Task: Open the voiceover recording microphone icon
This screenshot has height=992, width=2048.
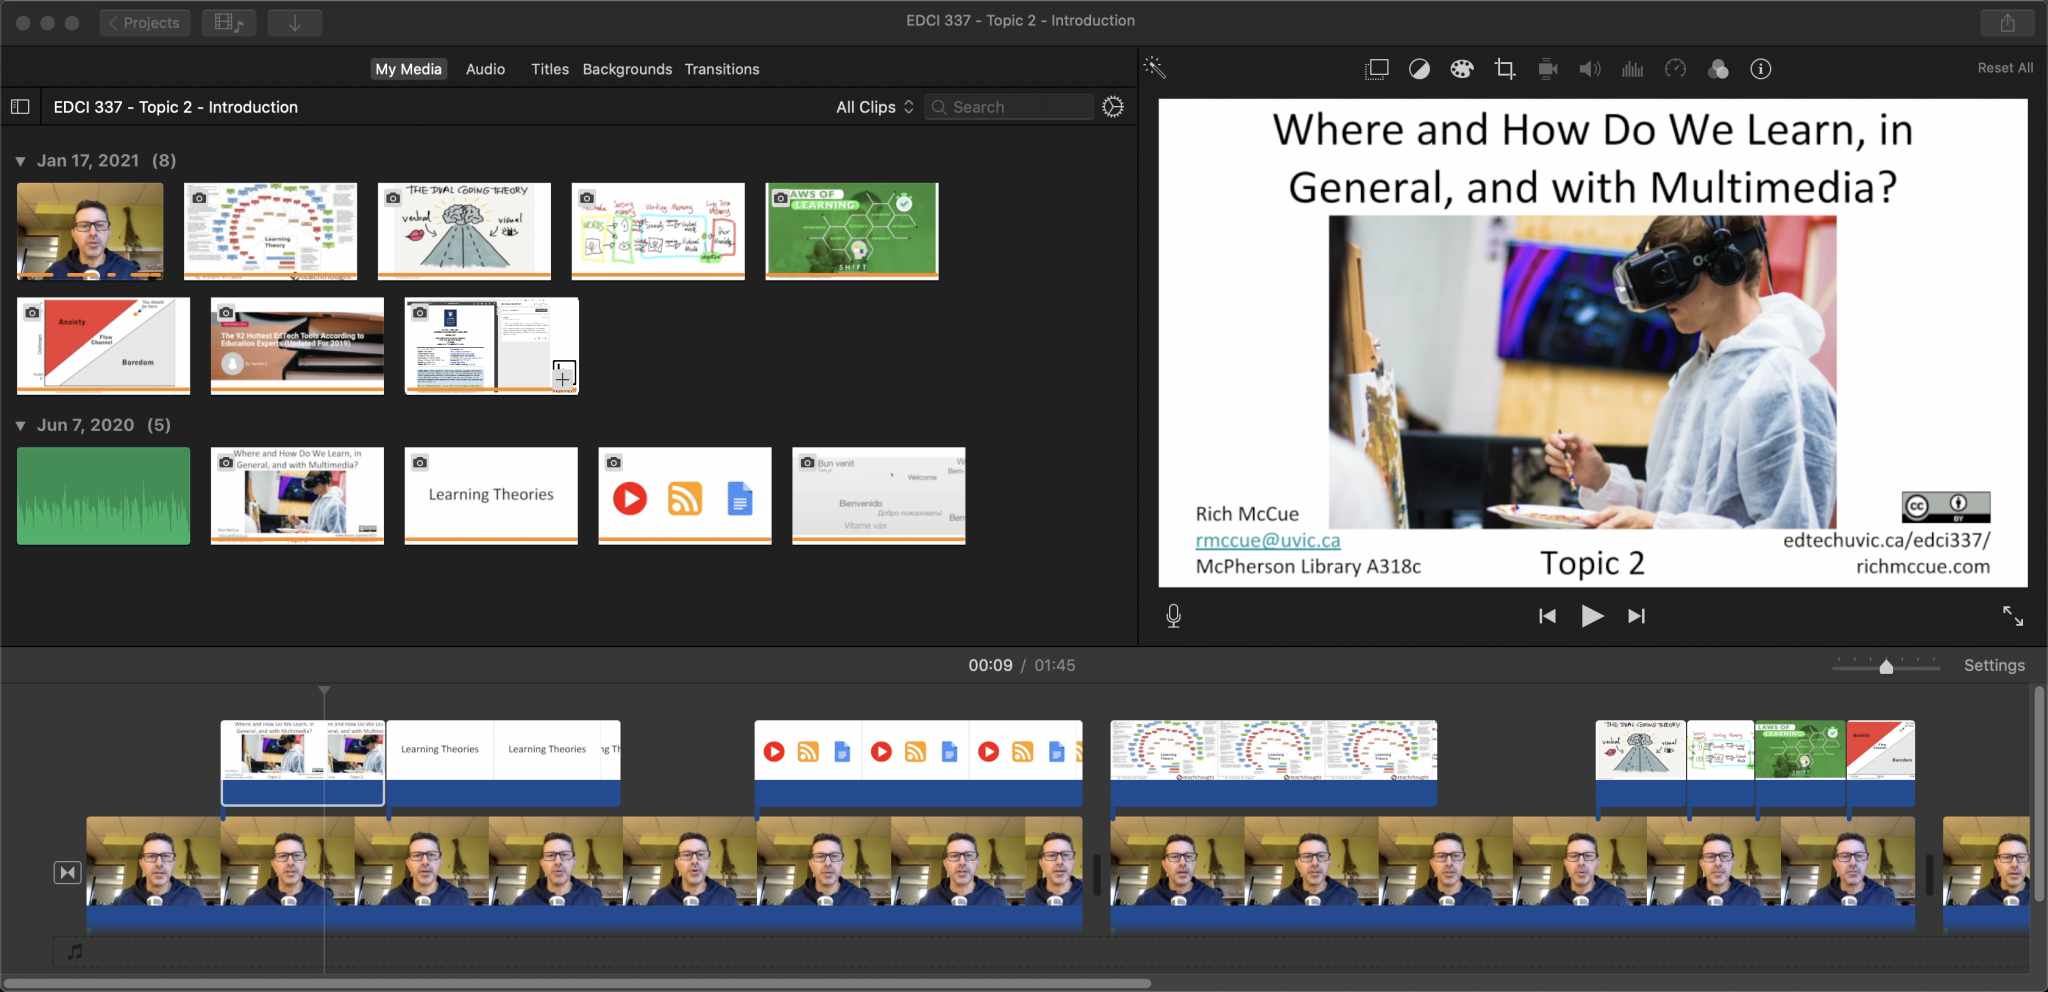Action: [x=1174, y=615]
